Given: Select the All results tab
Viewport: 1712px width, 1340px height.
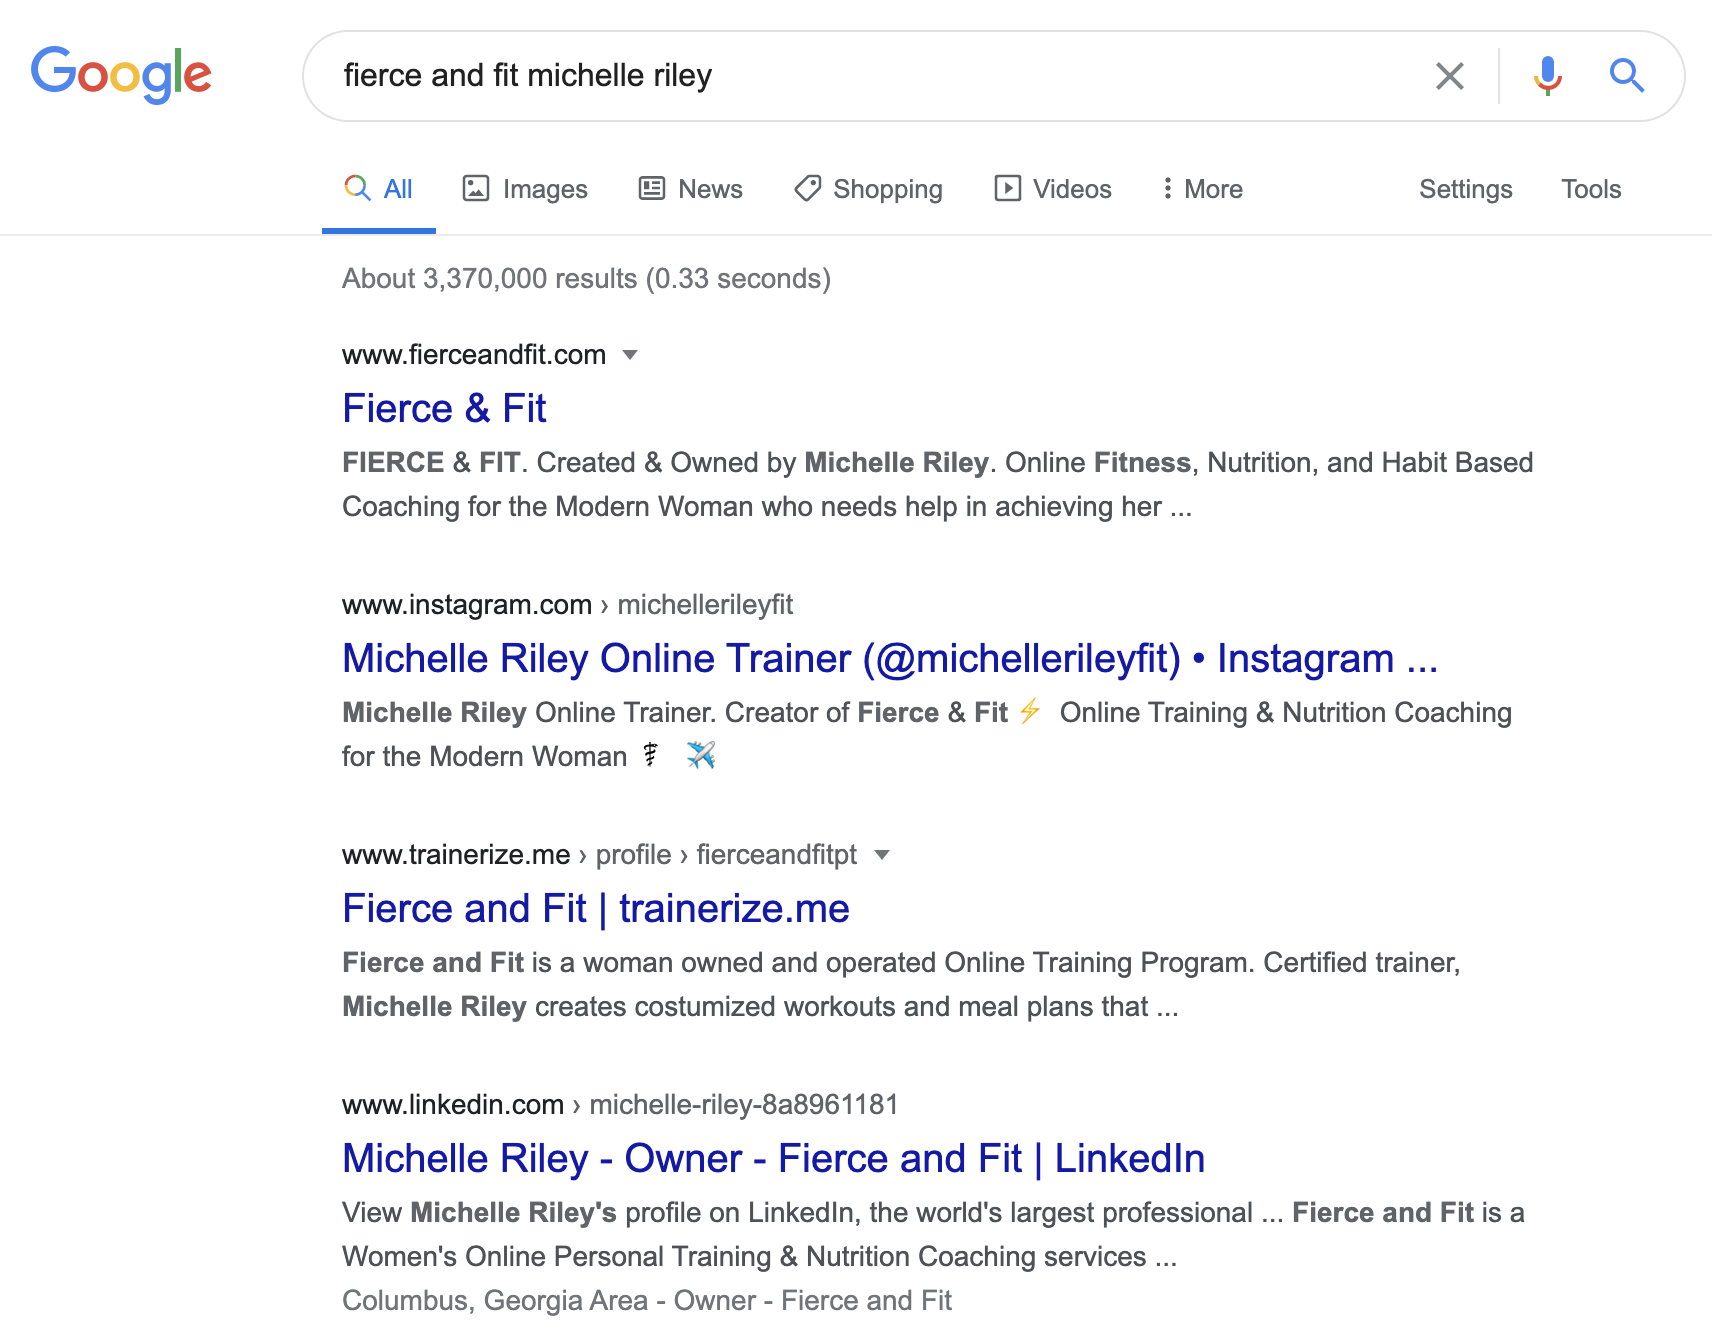Looking at the screenshot, I should (x=379, y=189).
